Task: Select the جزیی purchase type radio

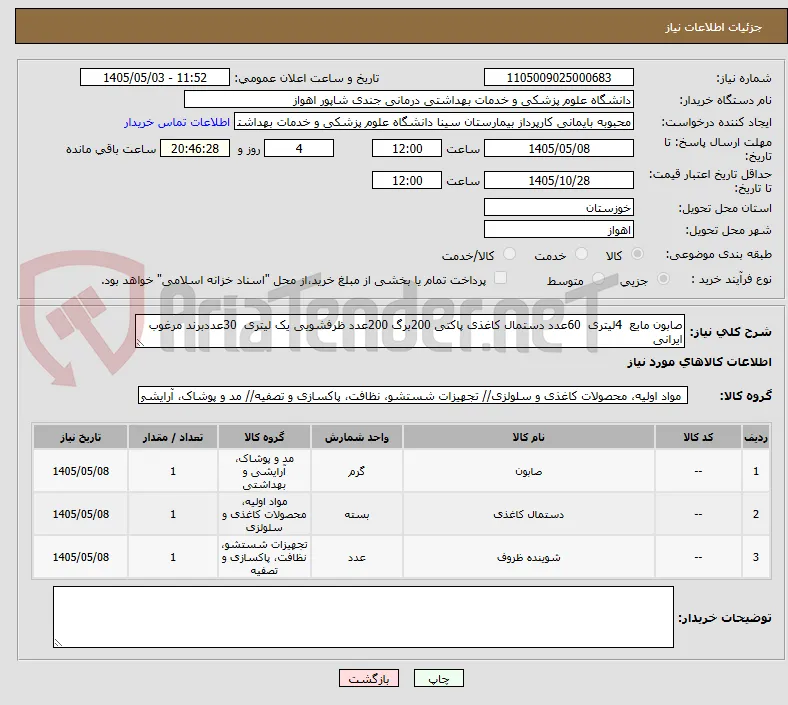Action: [663, 279]
